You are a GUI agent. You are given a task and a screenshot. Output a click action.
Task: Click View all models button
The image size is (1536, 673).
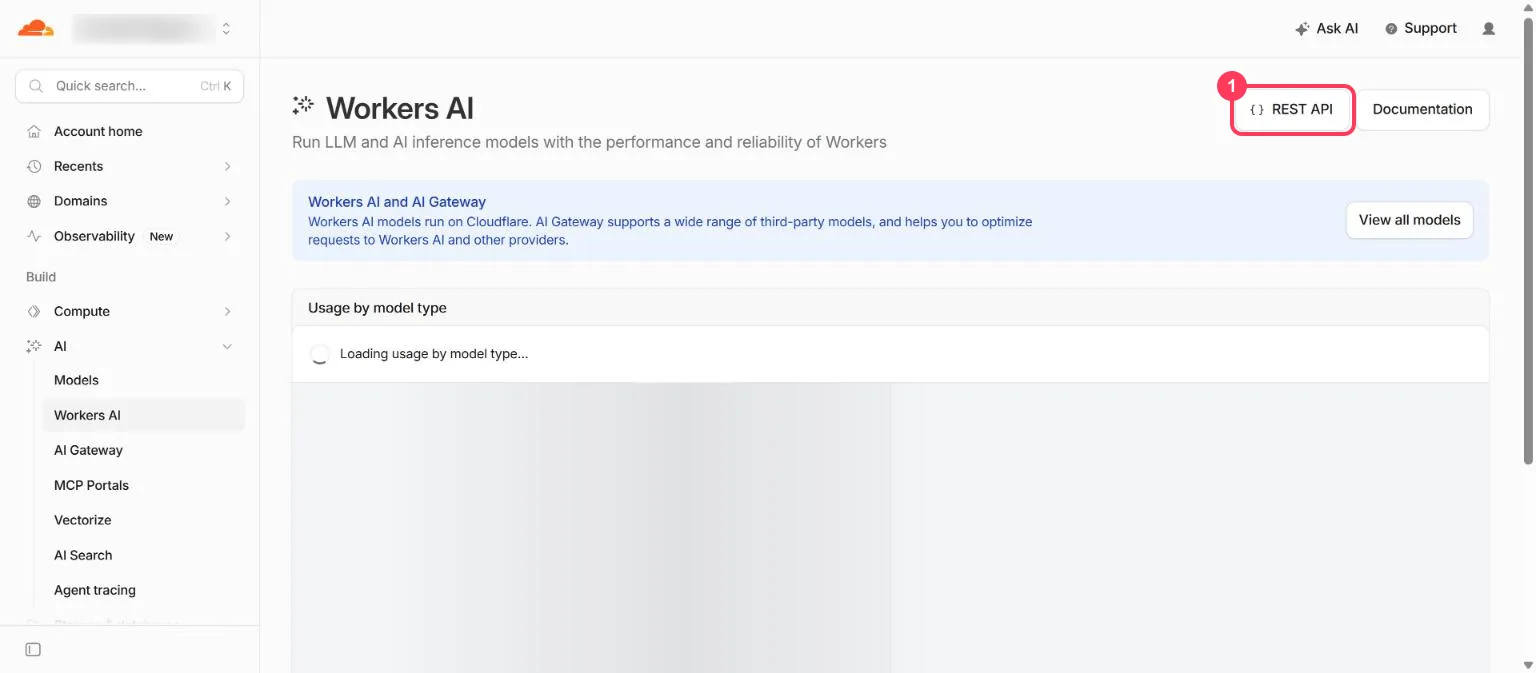(1409, 220)
